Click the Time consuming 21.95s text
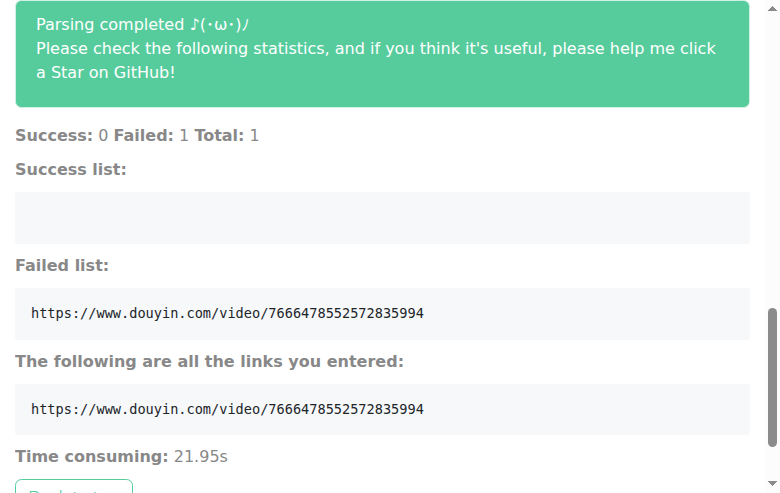Image resolution: width=780 pixels, height=493 pixels. [x=121, y=457]
